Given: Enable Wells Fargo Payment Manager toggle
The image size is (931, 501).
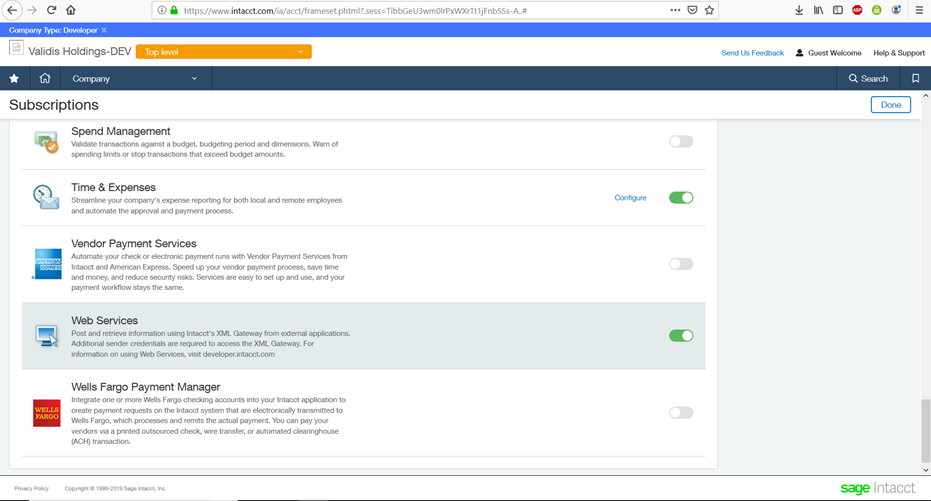Looking at the screenshot, I should 681,413.
